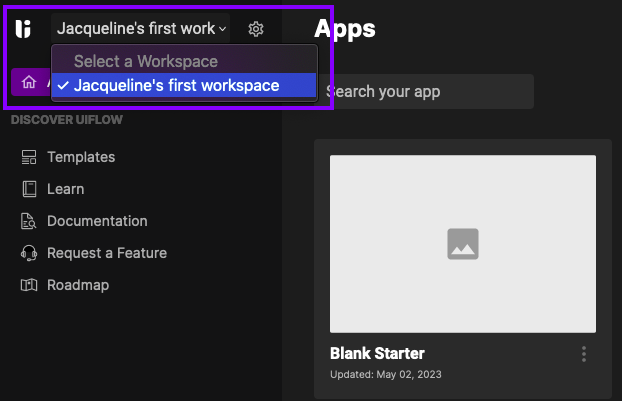This screenshot has height=401, width=622.
Task: Click the Request a Feature headset icon
Action: (x=29, y=253)
